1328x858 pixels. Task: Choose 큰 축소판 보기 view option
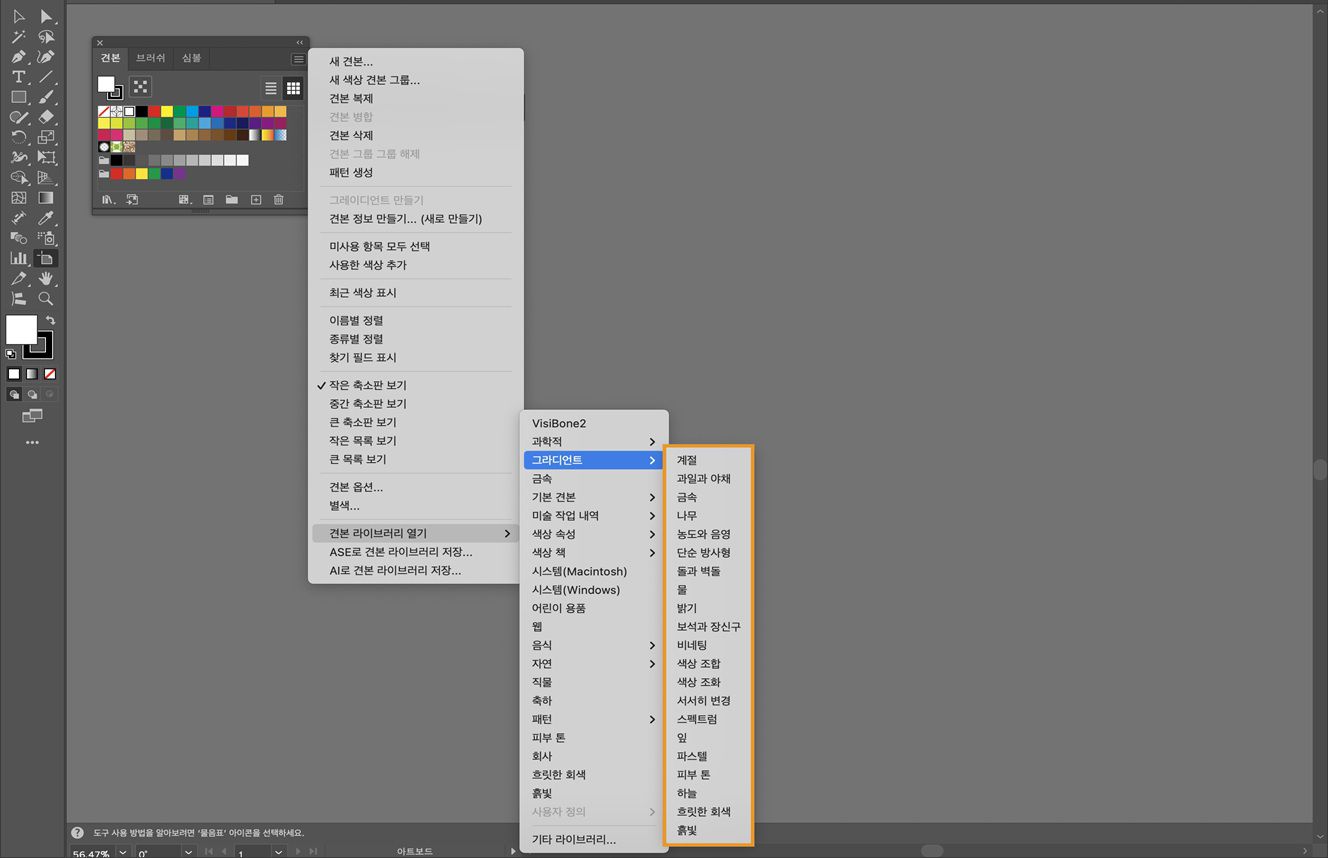416,422
